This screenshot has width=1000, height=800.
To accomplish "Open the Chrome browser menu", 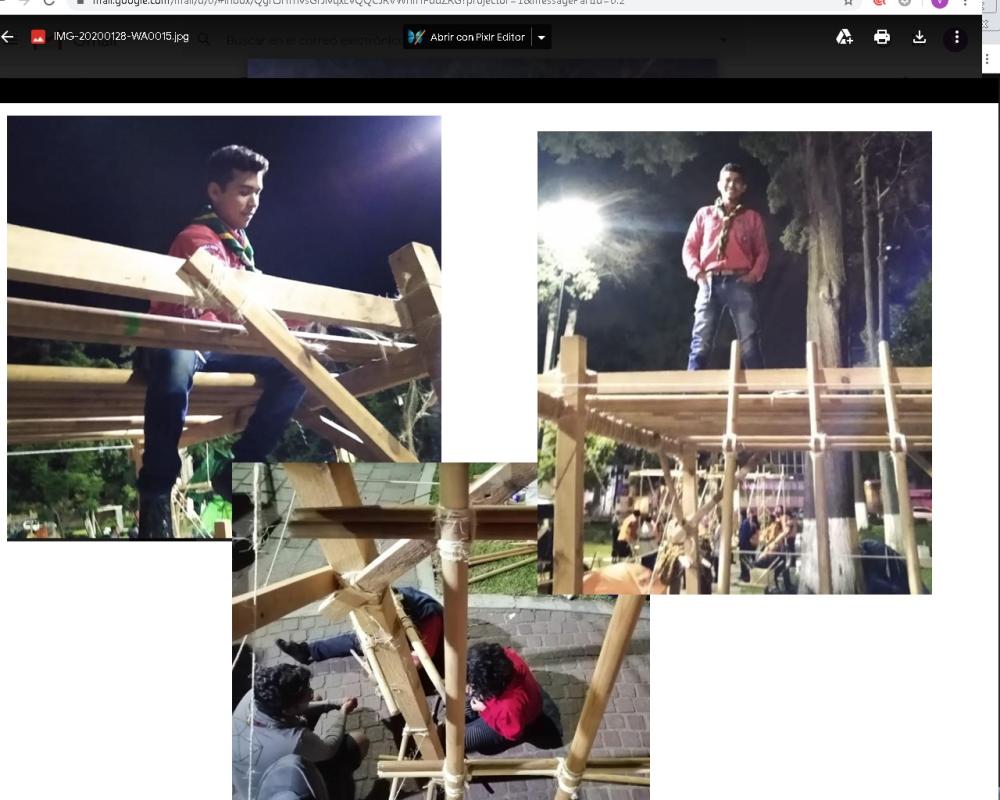I will (x=965, y=3).
